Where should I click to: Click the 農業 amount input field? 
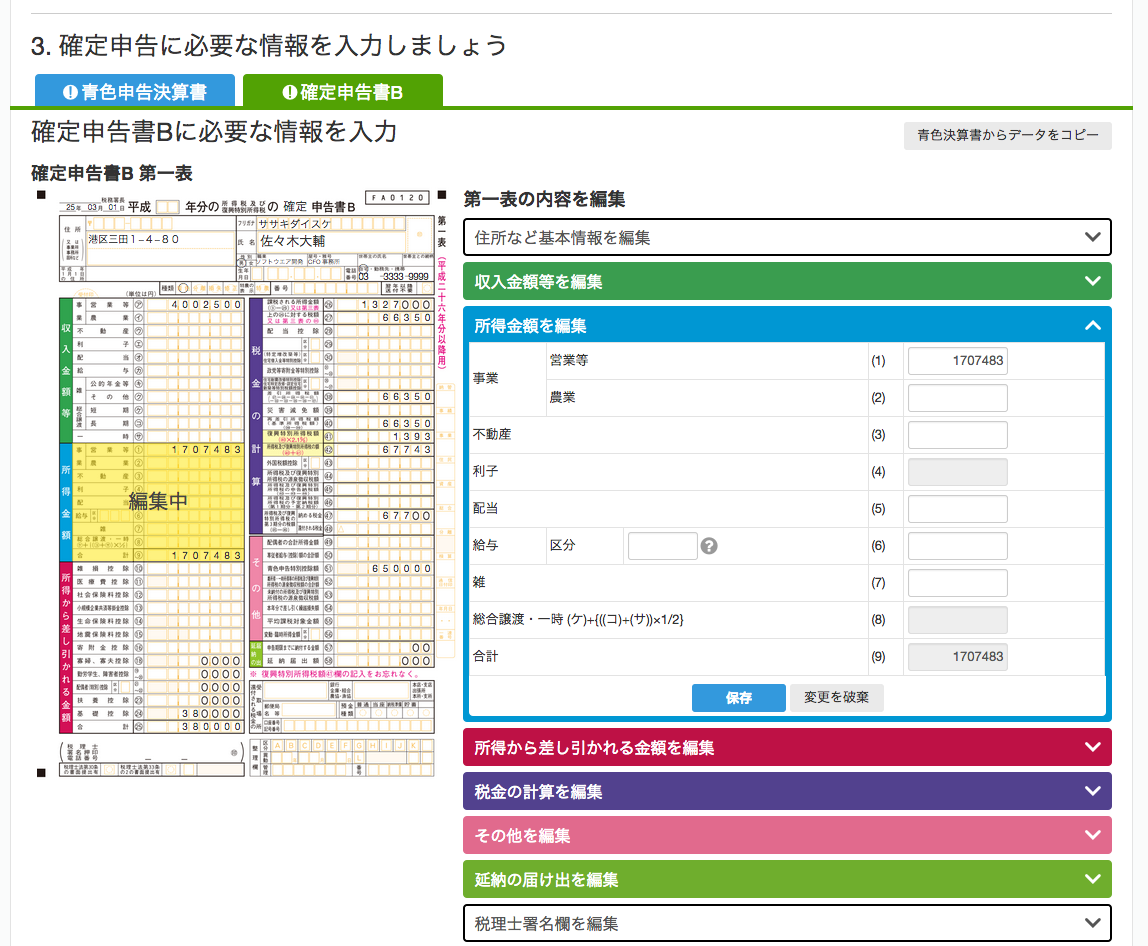[957, 398]
